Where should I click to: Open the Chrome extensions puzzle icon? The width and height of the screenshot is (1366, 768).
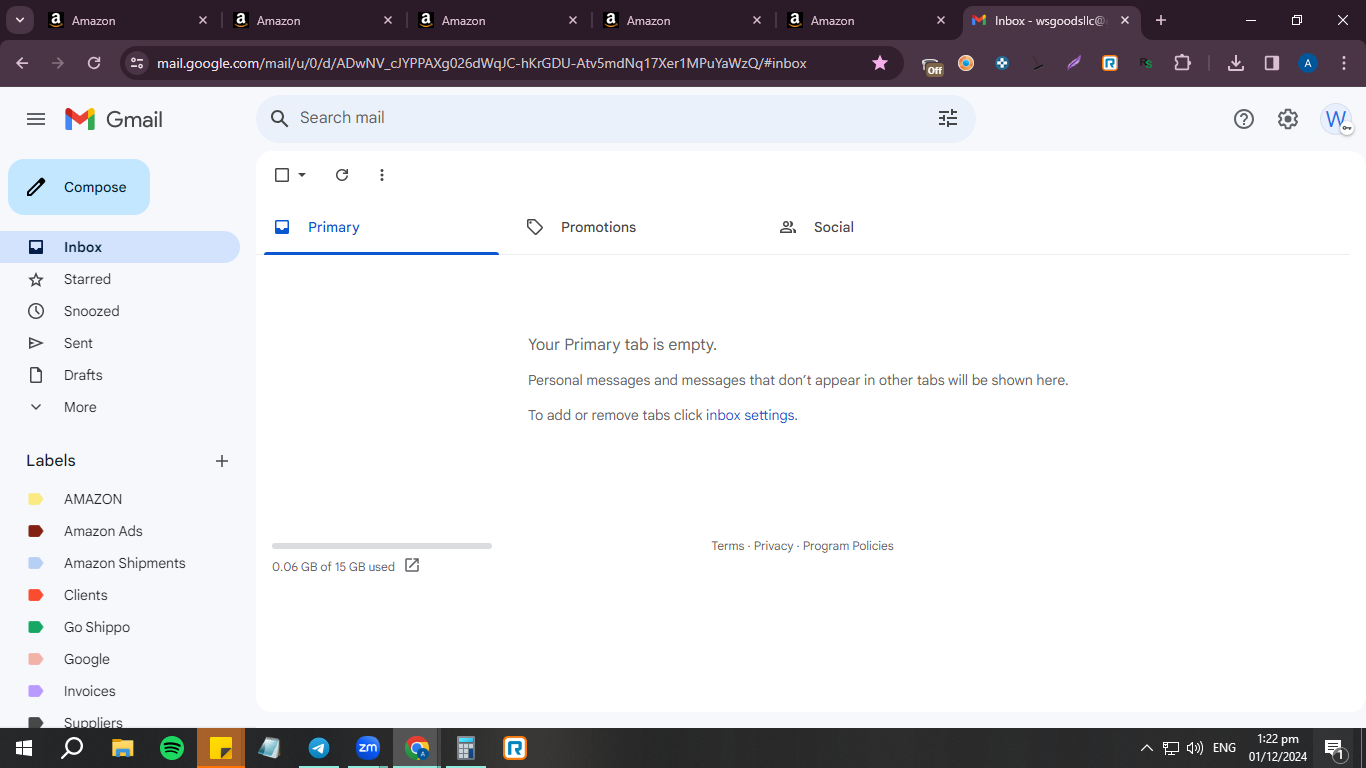(x=1182, y=63)
